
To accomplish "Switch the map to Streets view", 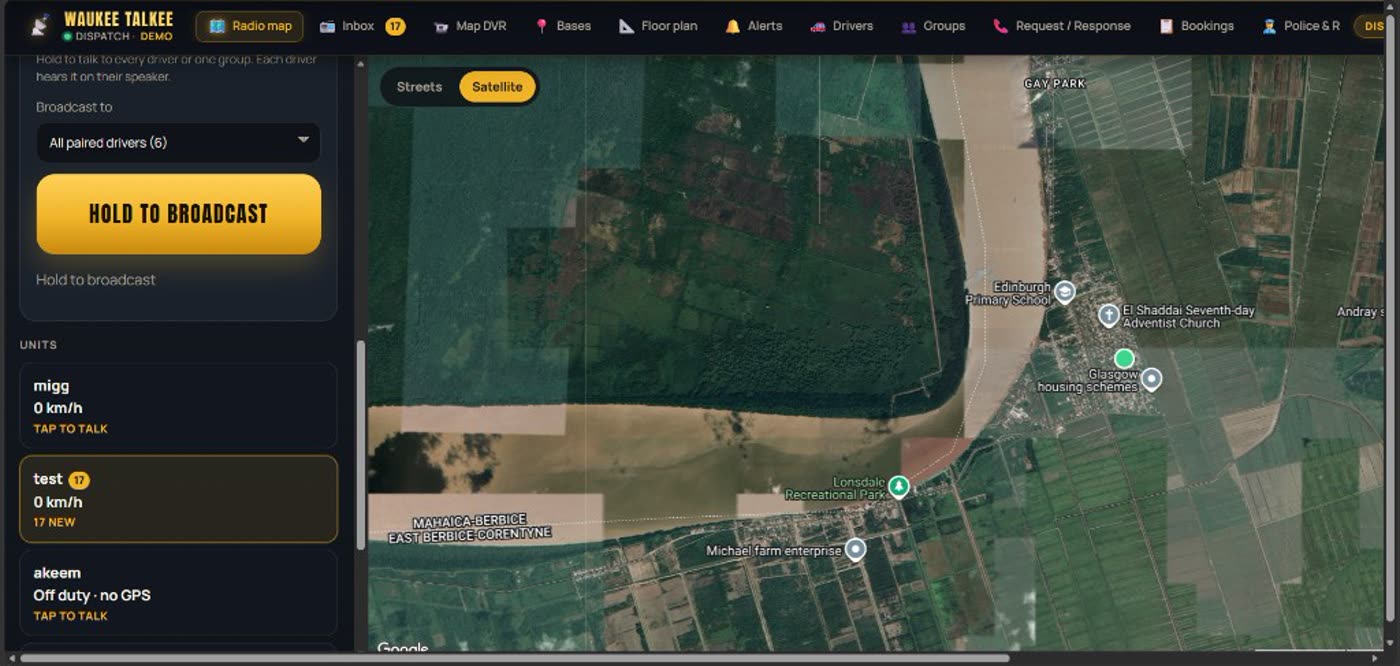I will click(x=419, y=87).
